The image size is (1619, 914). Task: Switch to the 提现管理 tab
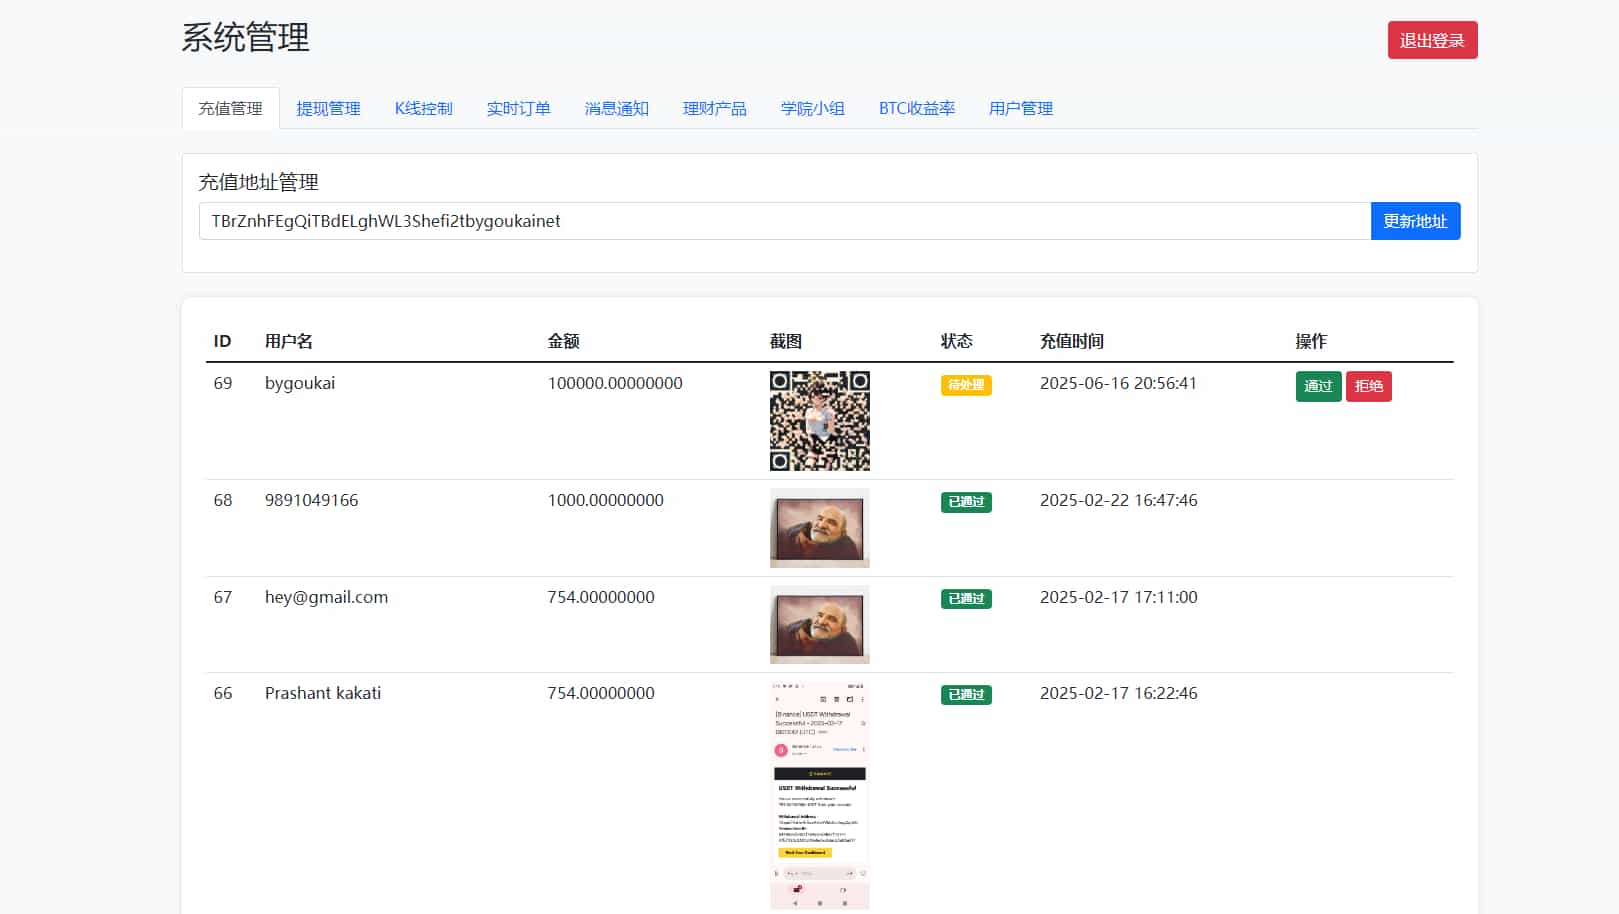(x=328, y=109)
